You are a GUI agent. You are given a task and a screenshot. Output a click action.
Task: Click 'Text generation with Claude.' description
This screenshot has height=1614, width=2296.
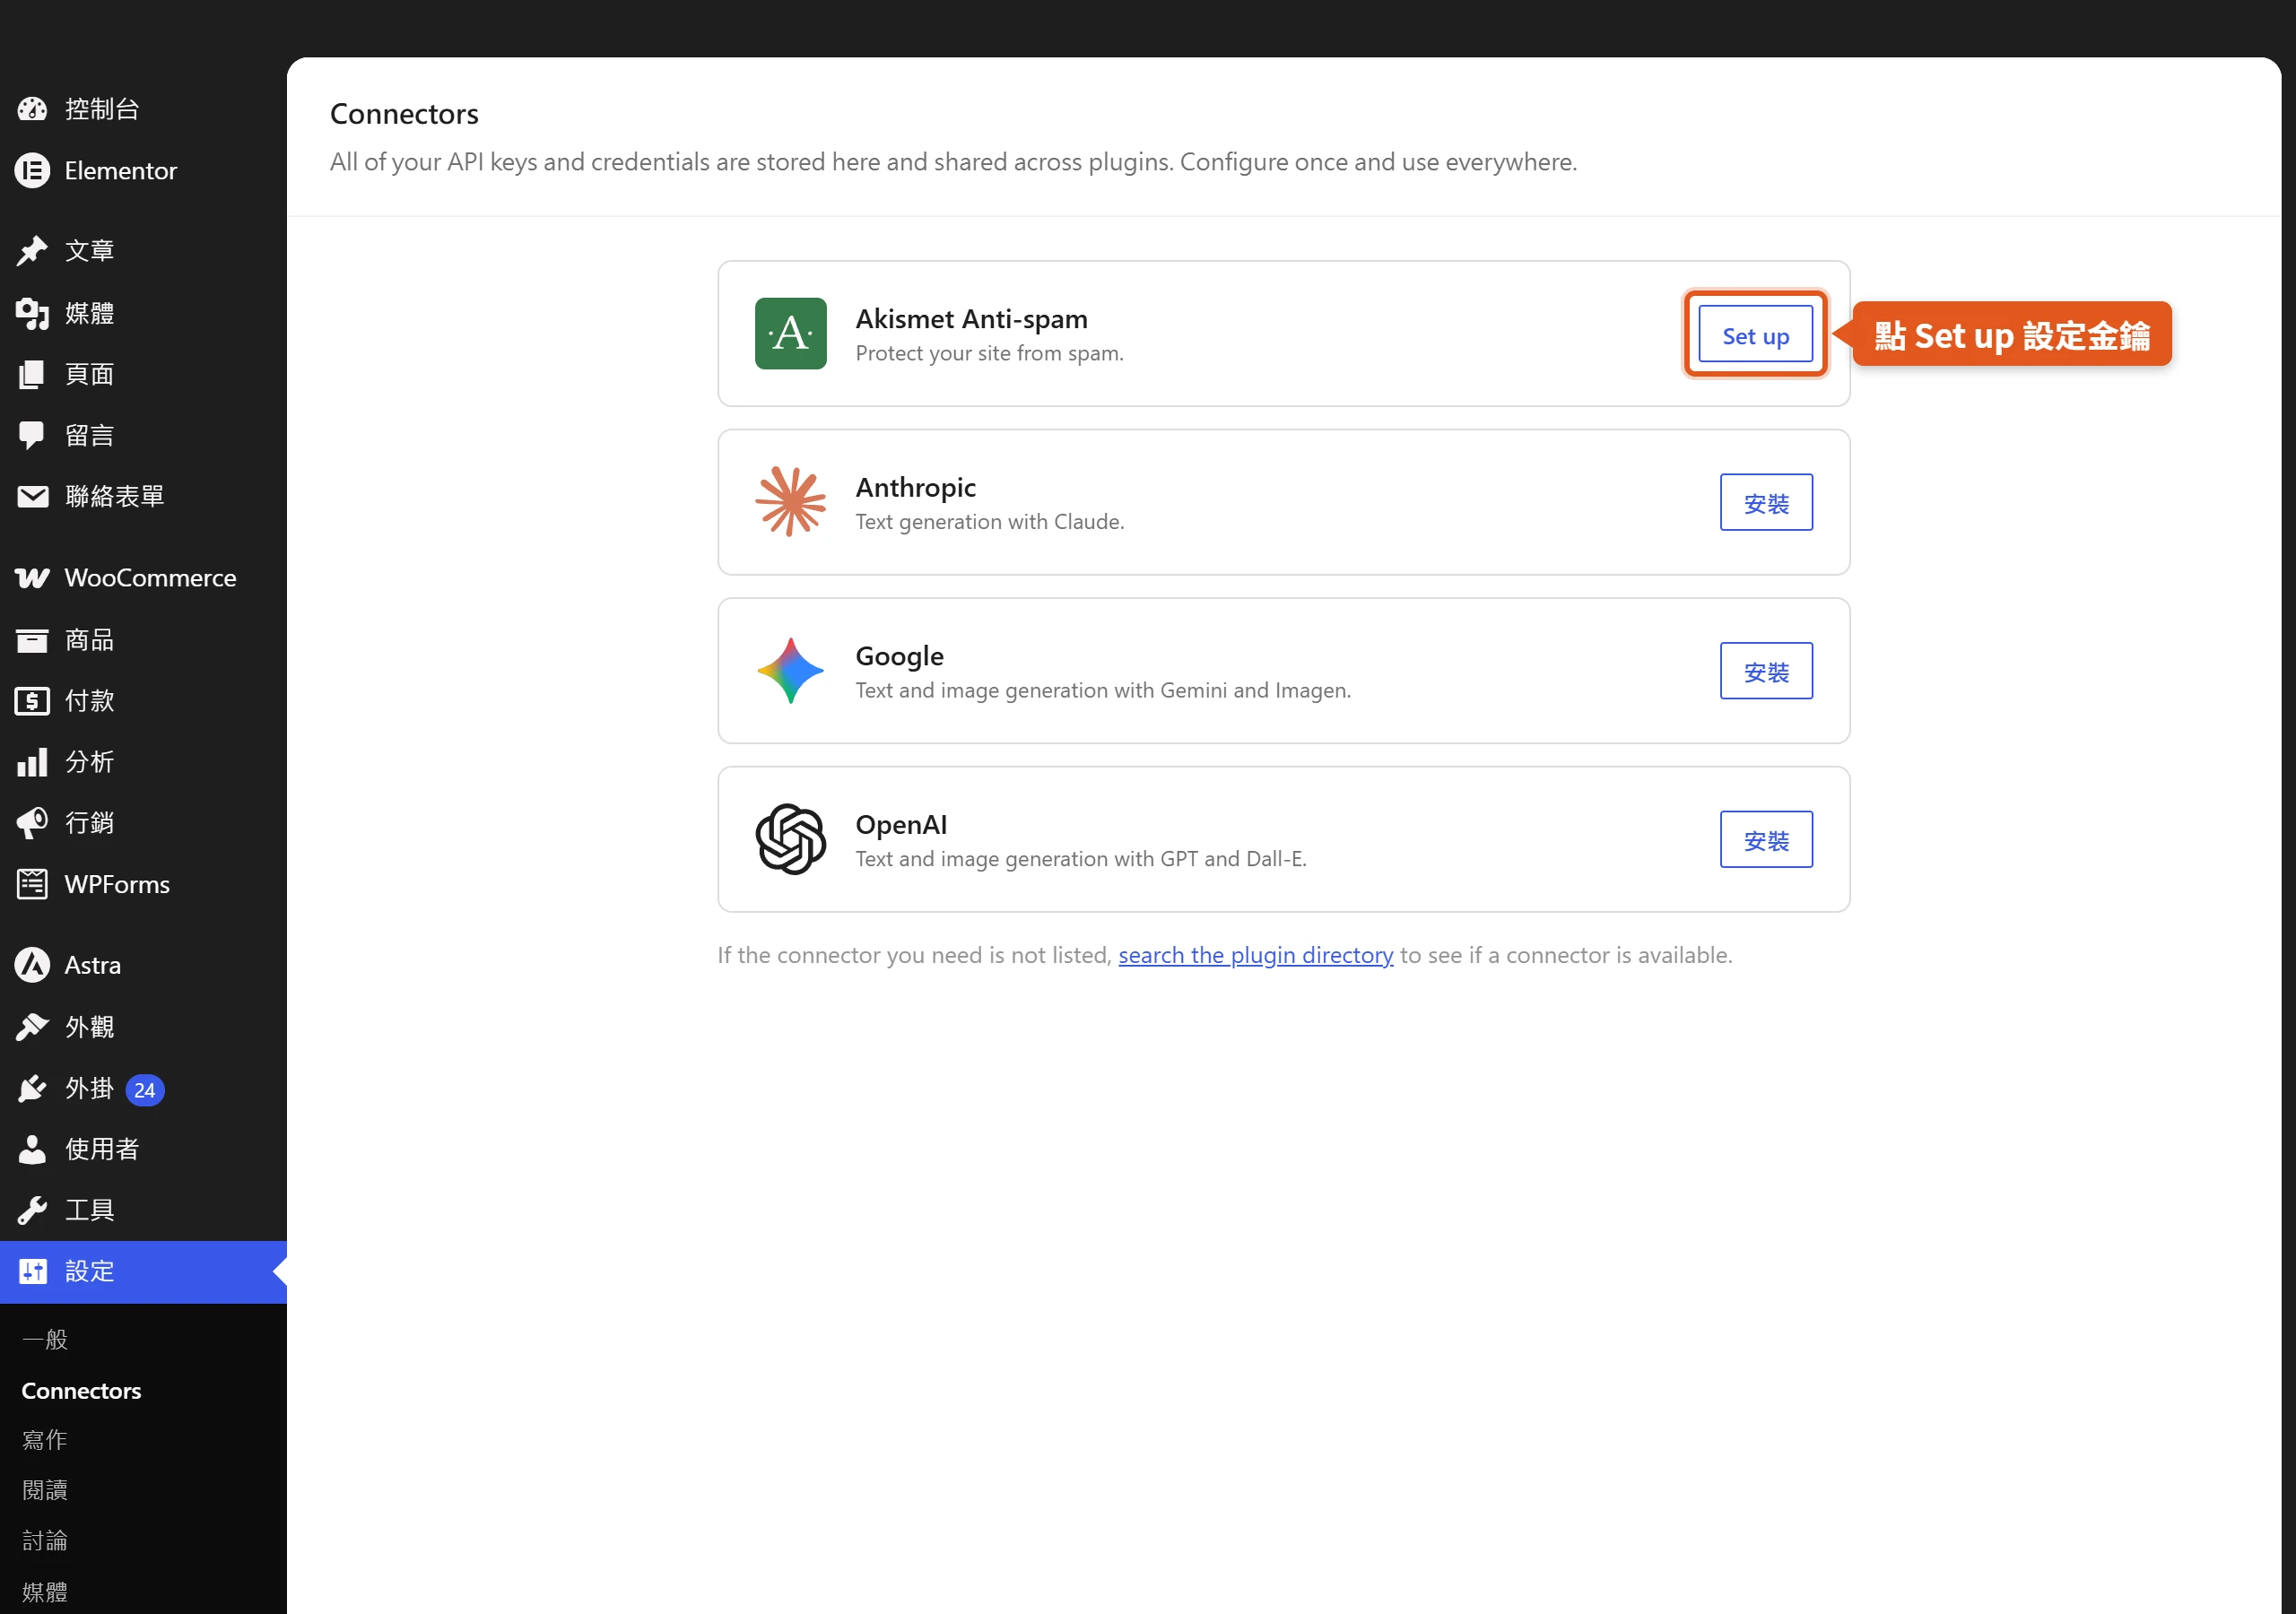989,522
